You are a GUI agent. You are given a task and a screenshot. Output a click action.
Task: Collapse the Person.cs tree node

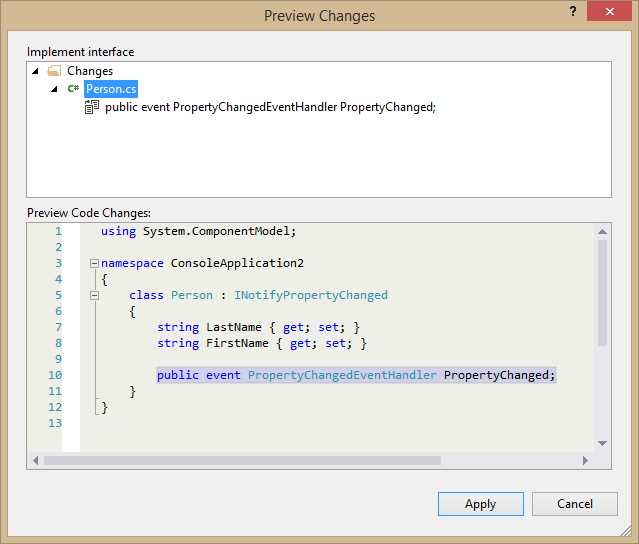pyautogui.click(x=54, y=89)
